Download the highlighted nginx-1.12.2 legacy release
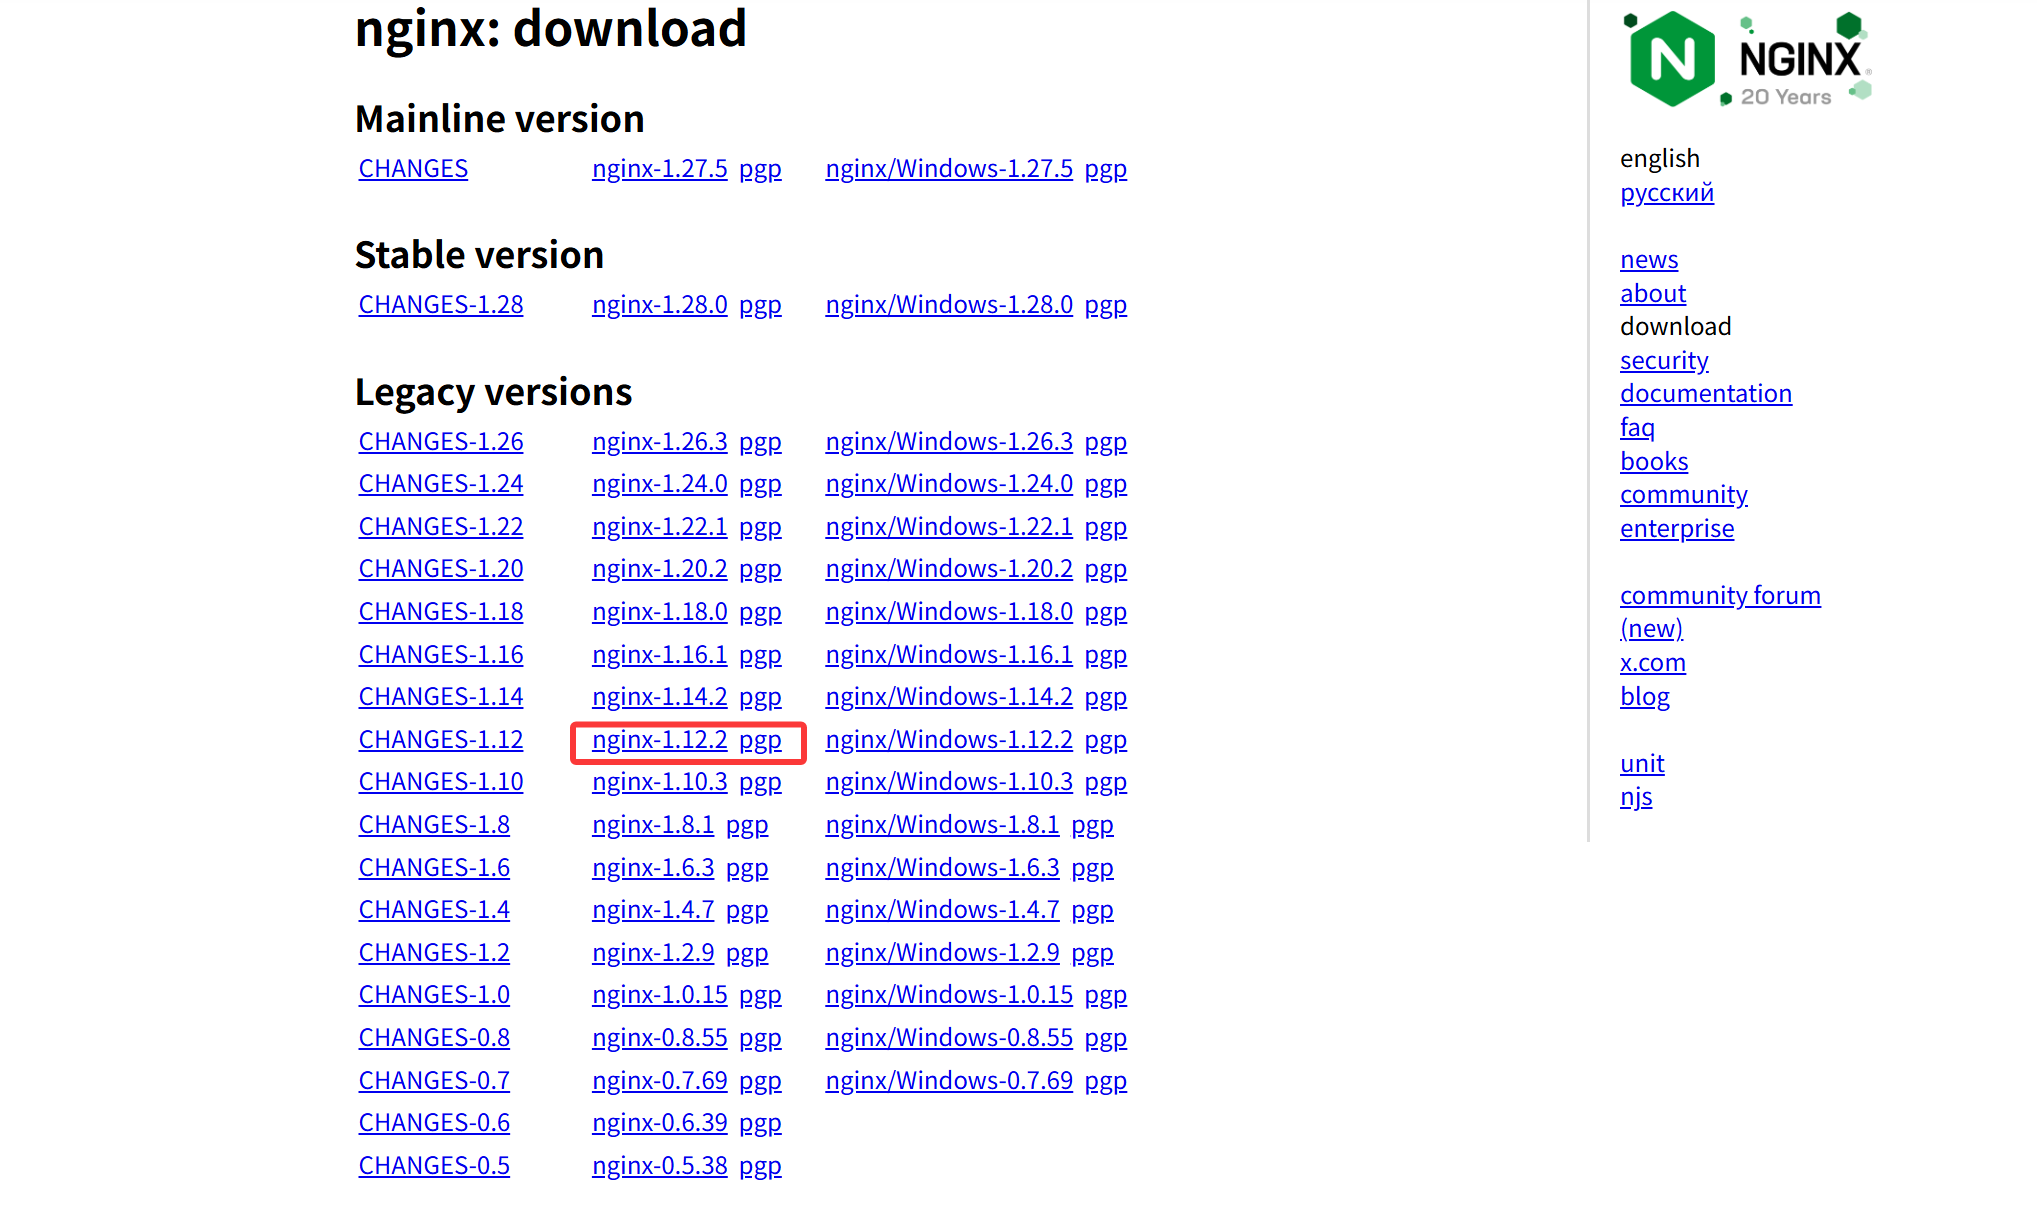The height and width of the screenshot is (1206, 2037). (659, 739)
